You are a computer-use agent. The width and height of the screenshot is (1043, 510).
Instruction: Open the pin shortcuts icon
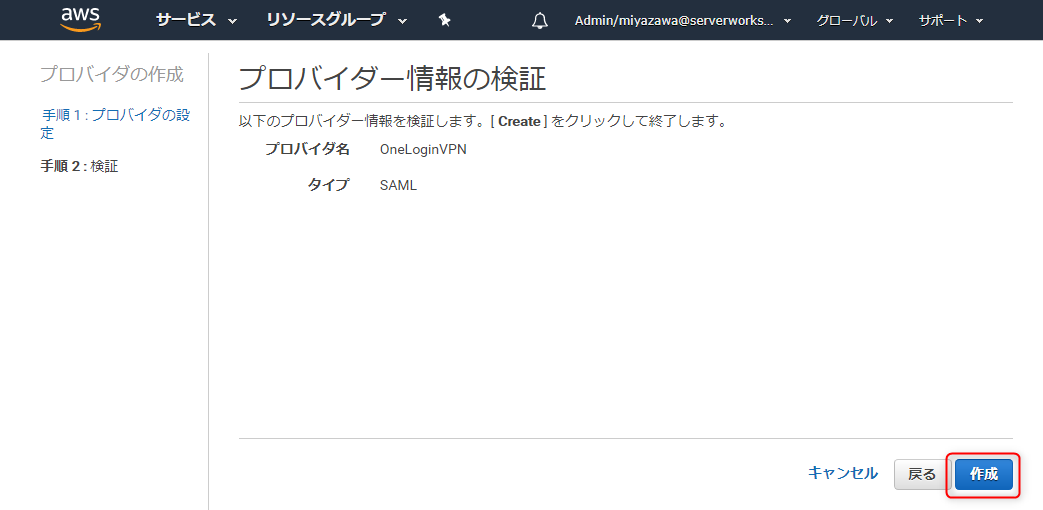point(445,21)
